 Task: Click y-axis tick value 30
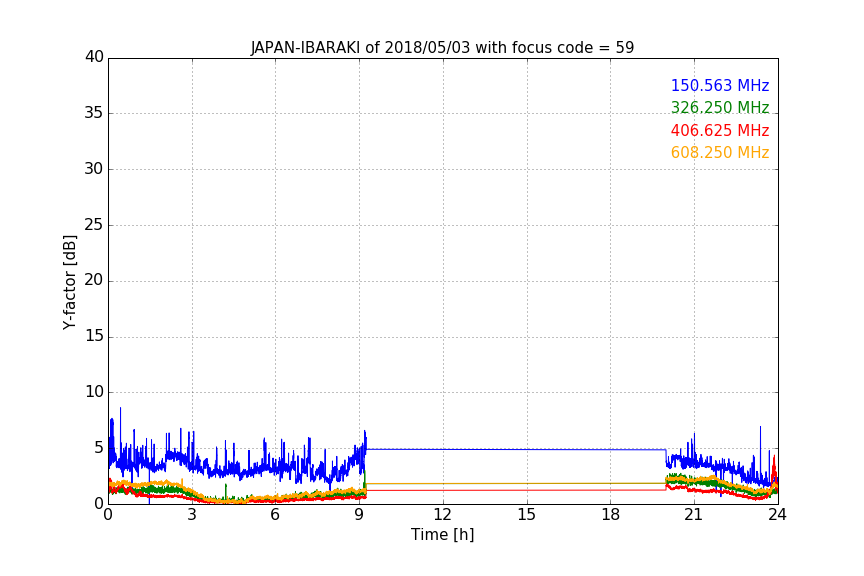[94, 169]
